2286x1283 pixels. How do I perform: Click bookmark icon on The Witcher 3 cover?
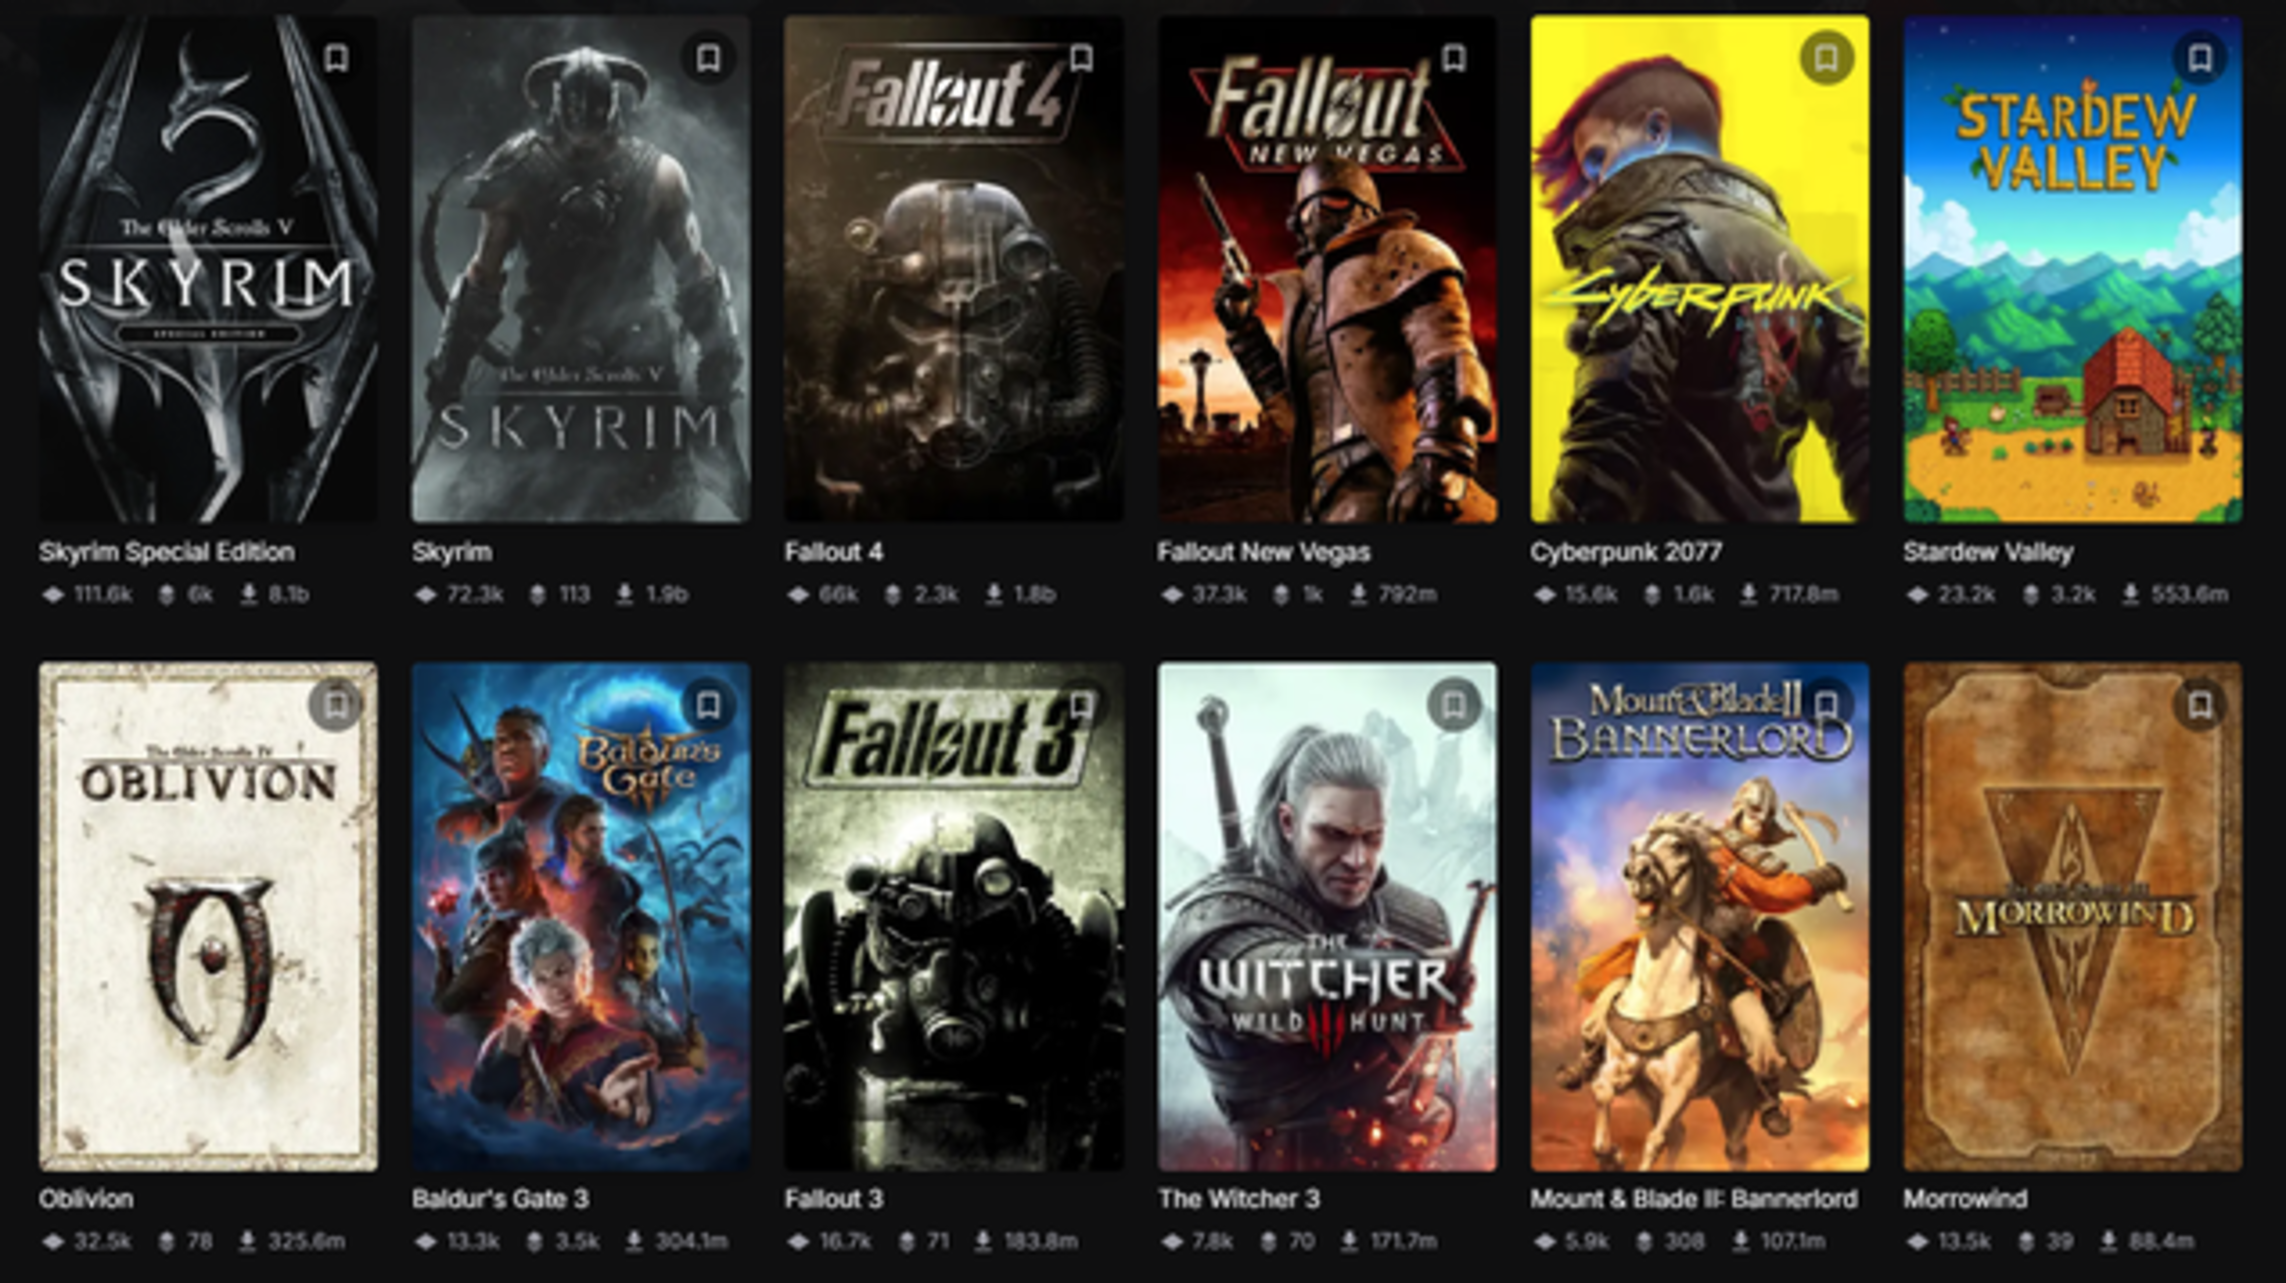pyautogui.click(x=1454, y=705)
